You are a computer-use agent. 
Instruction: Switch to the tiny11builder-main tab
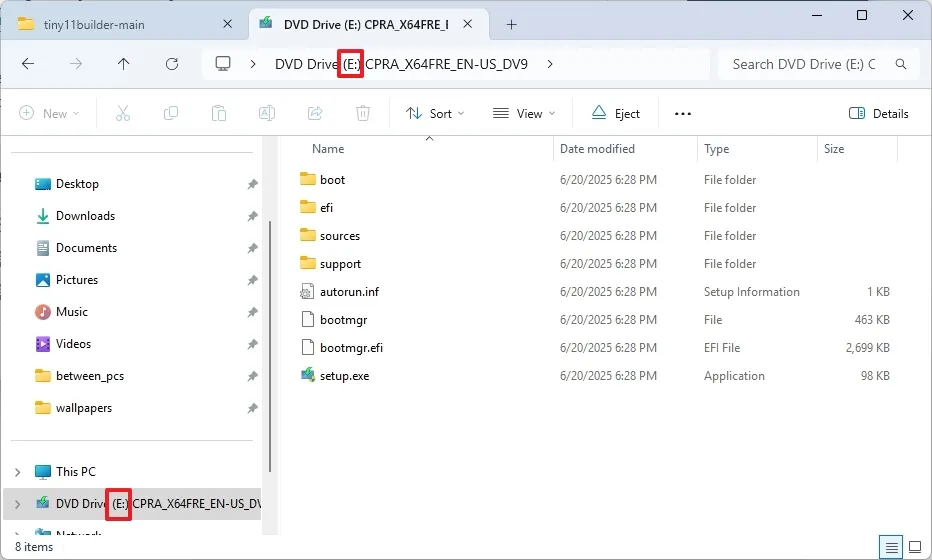click(x=125, y=24)
